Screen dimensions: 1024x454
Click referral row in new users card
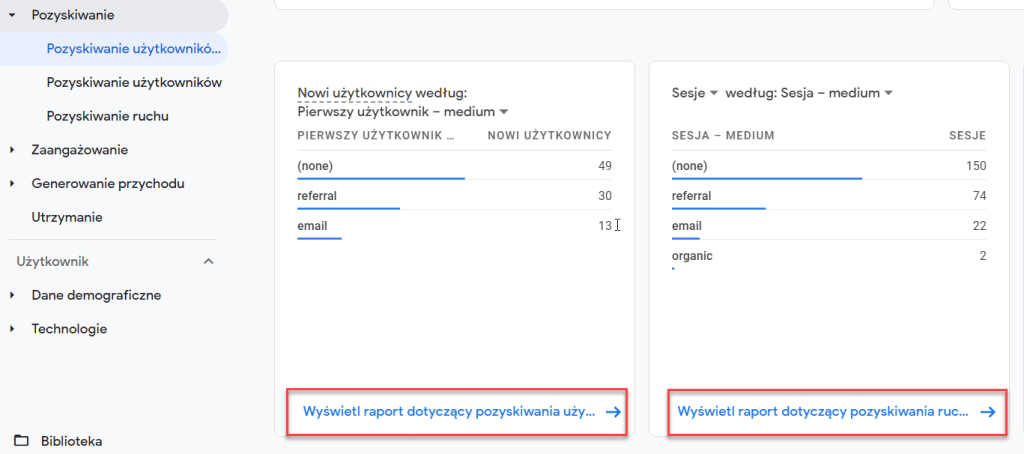pyautogui.click(x=454, y=196)
